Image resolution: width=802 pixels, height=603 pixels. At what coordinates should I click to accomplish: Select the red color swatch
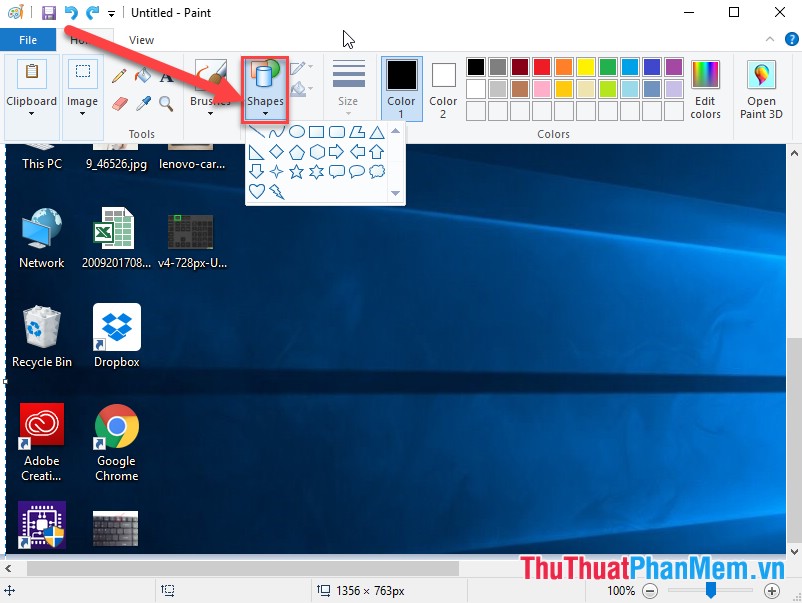[541, 67]
